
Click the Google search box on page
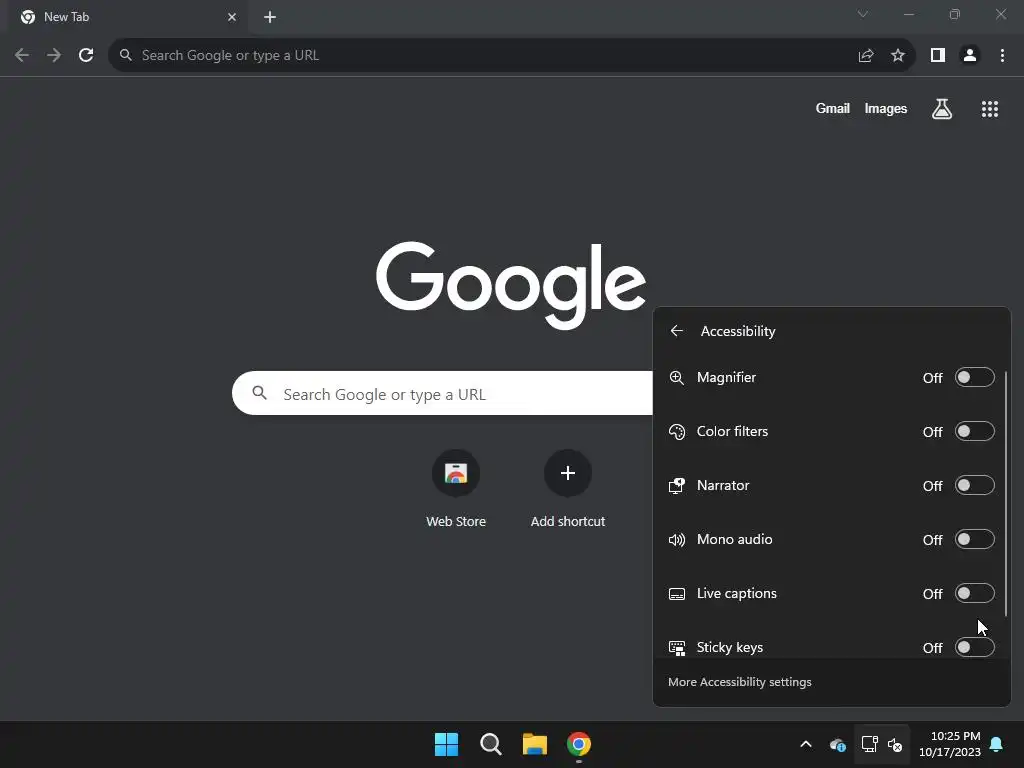pos(443,393)
